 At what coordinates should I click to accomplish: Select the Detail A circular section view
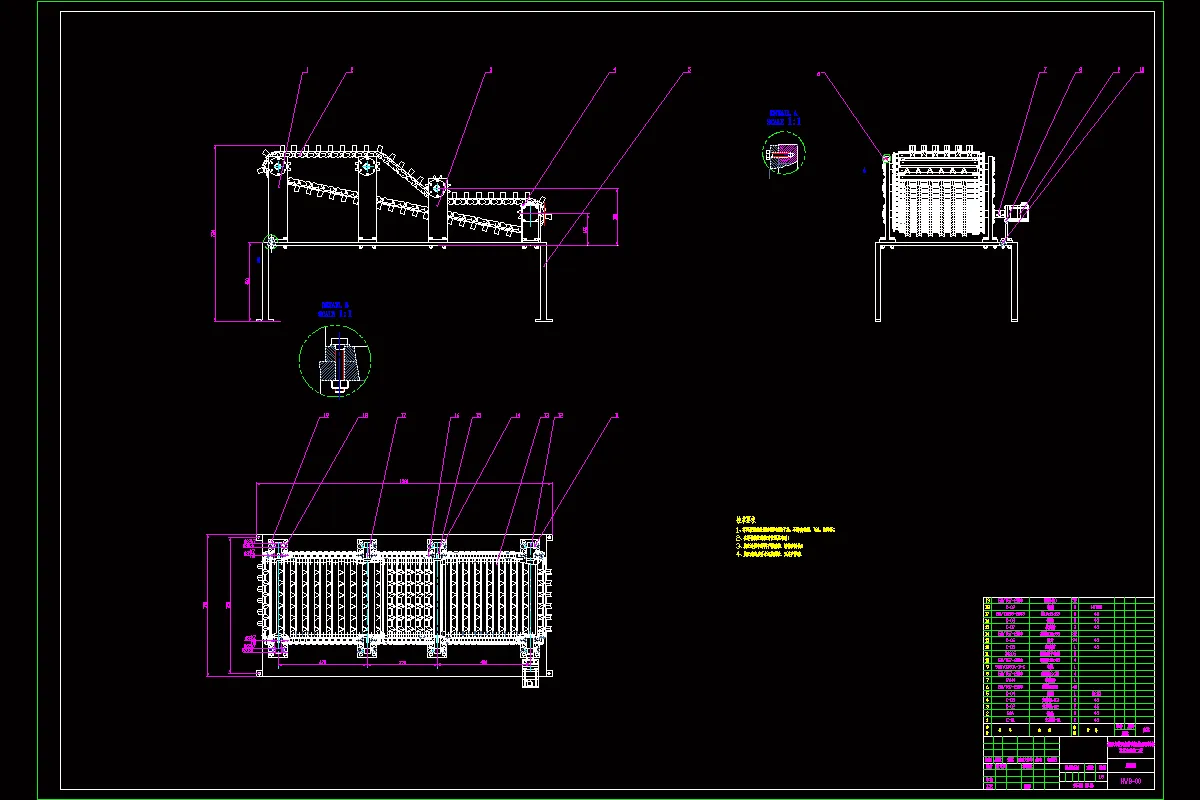click(x=784, y=152)
